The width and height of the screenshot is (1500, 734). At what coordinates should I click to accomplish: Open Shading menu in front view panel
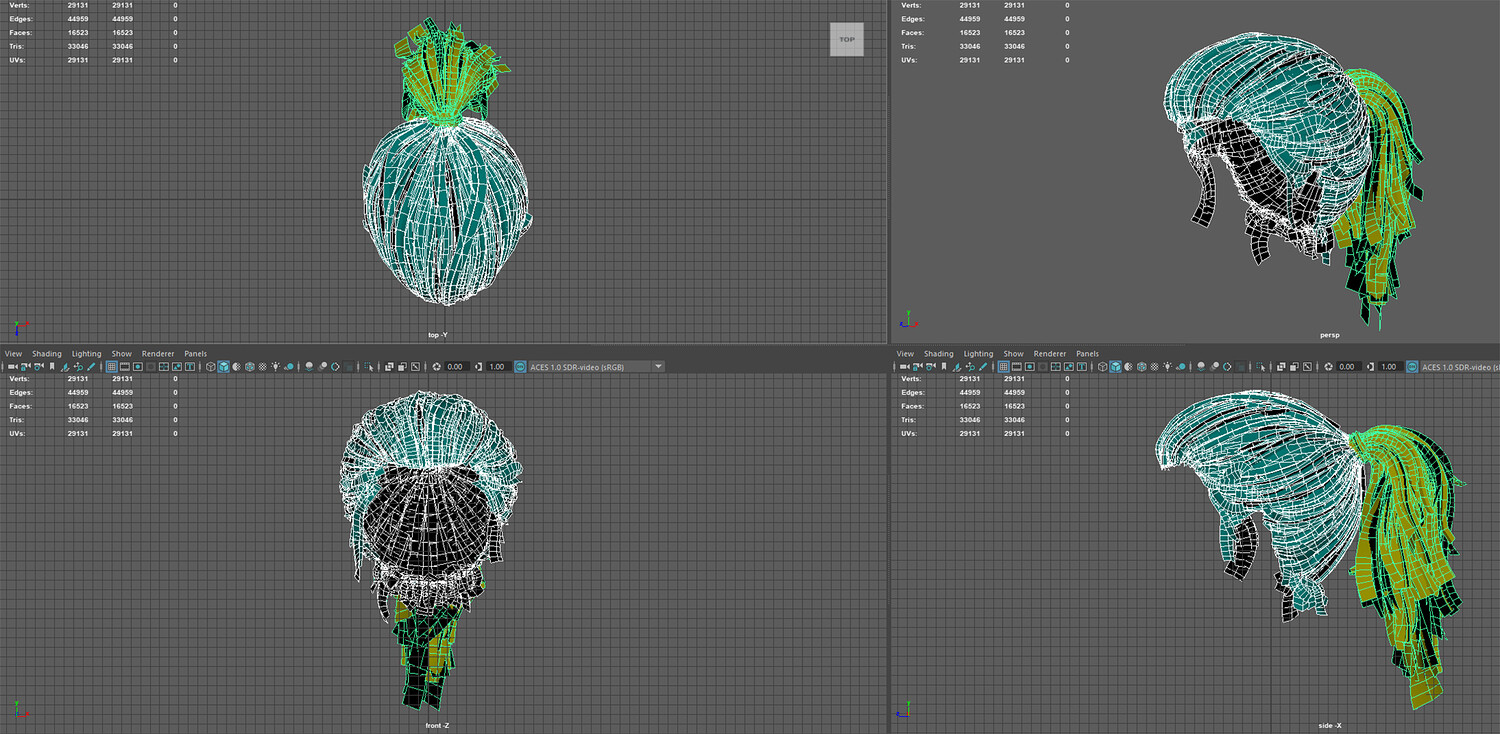coord(46,354)
